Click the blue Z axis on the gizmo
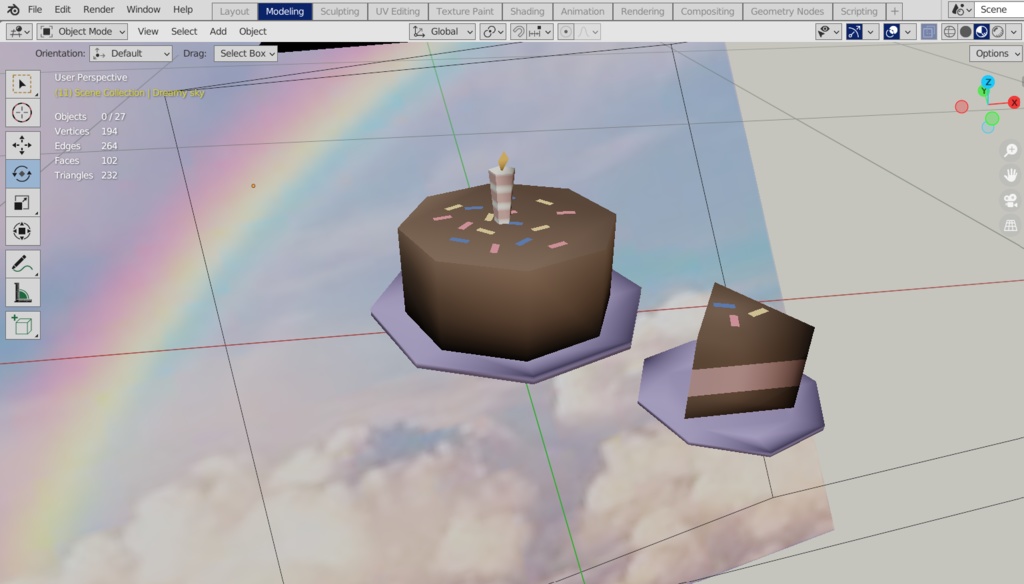This screenshot has width=1024, height=584. point(987,82)
